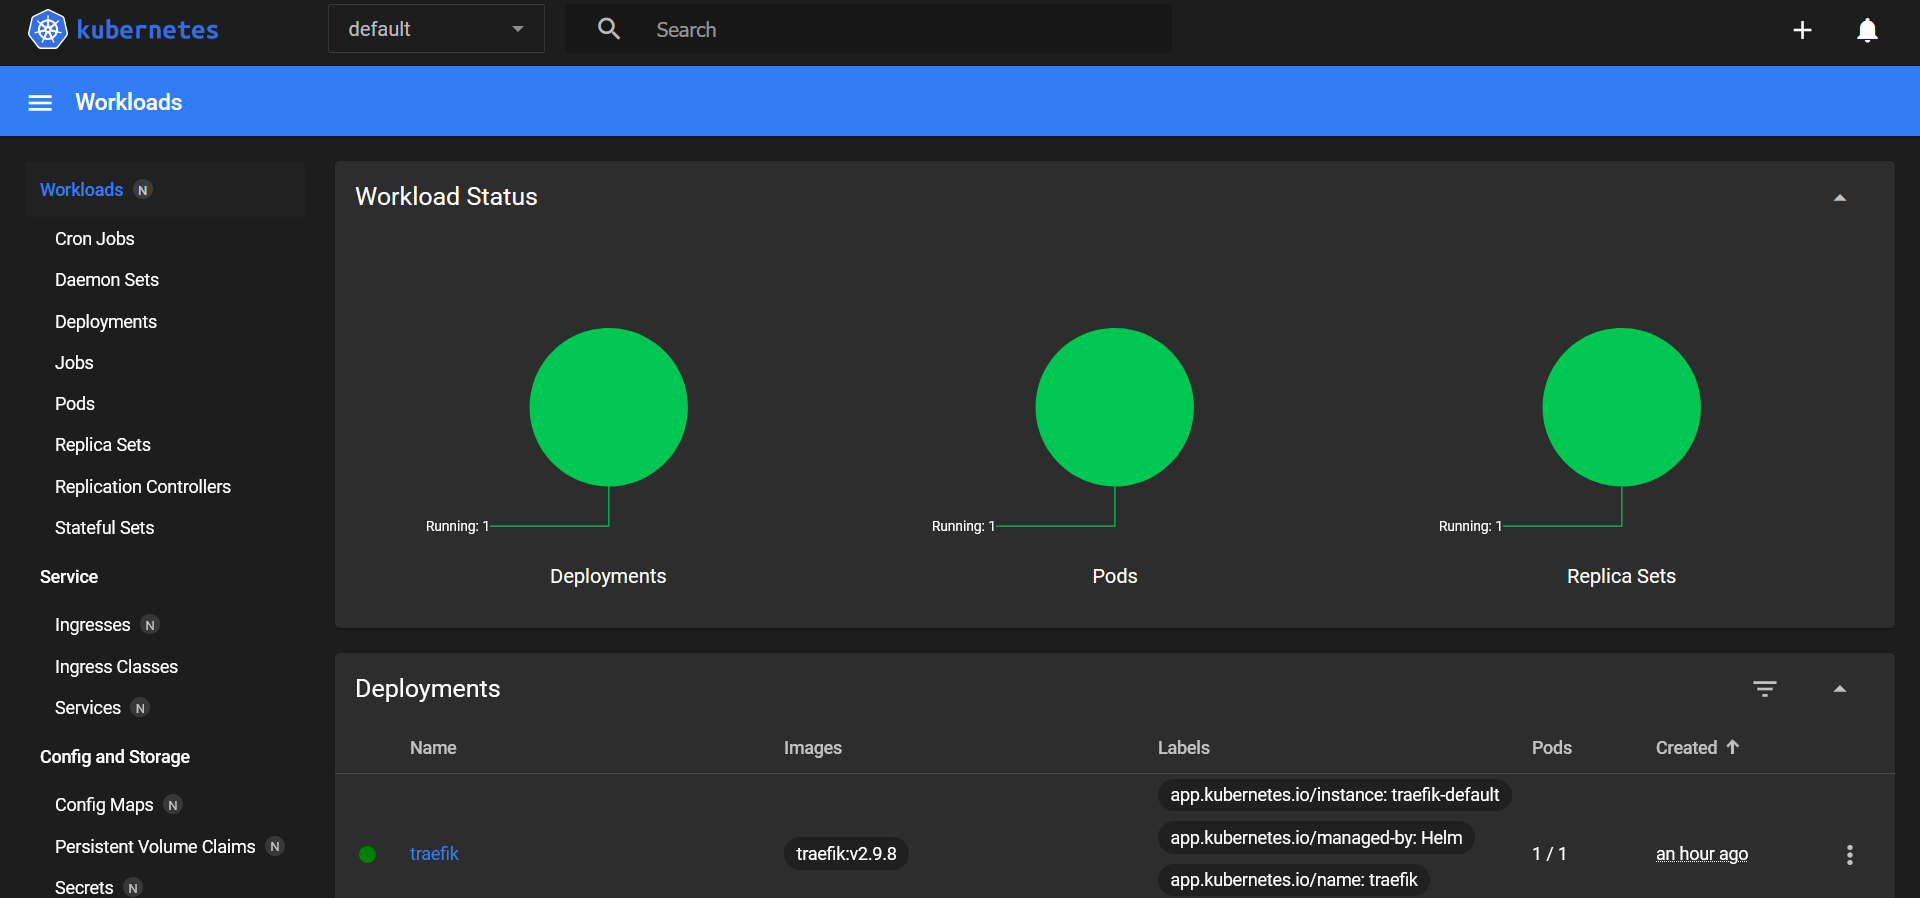Open Services in the sidebar
Screen dimensions: 1920x898
pyautogui.click(x=88, y=708)
